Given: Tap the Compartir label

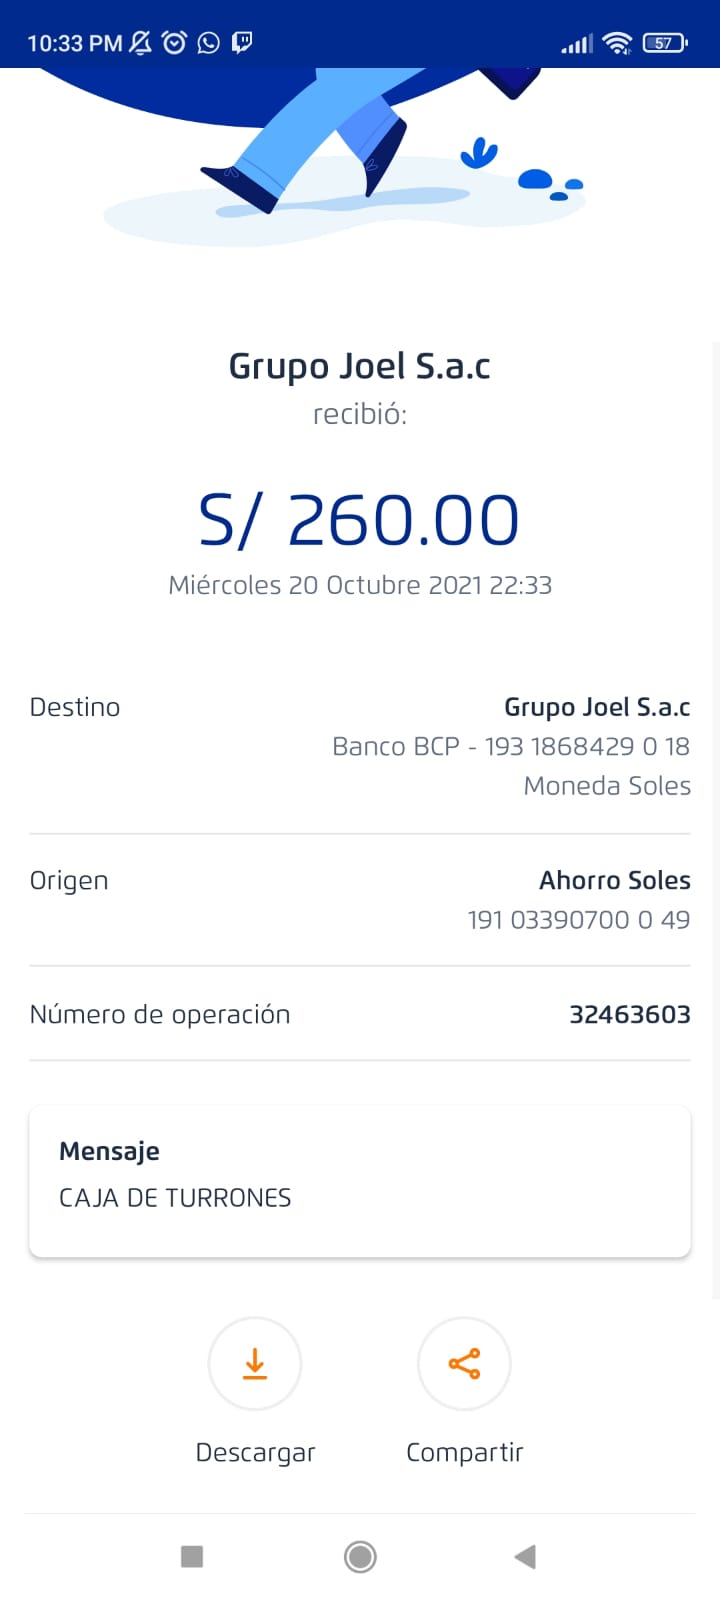Looking at the screenshot, I should tap(464, 1452).
